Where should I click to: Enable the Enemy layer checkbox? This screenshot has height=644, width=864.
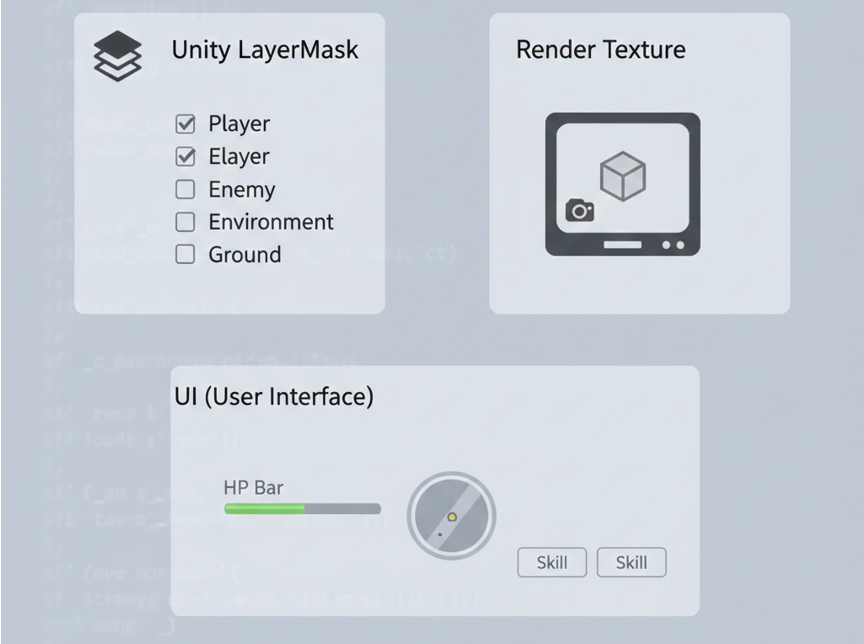(x=185, y=190)
